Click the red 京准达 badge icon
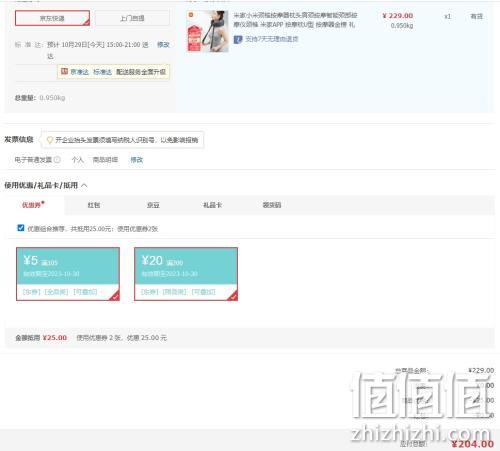Image resolution: width=500 pixels, height=451 pixels. coord(64,71)
